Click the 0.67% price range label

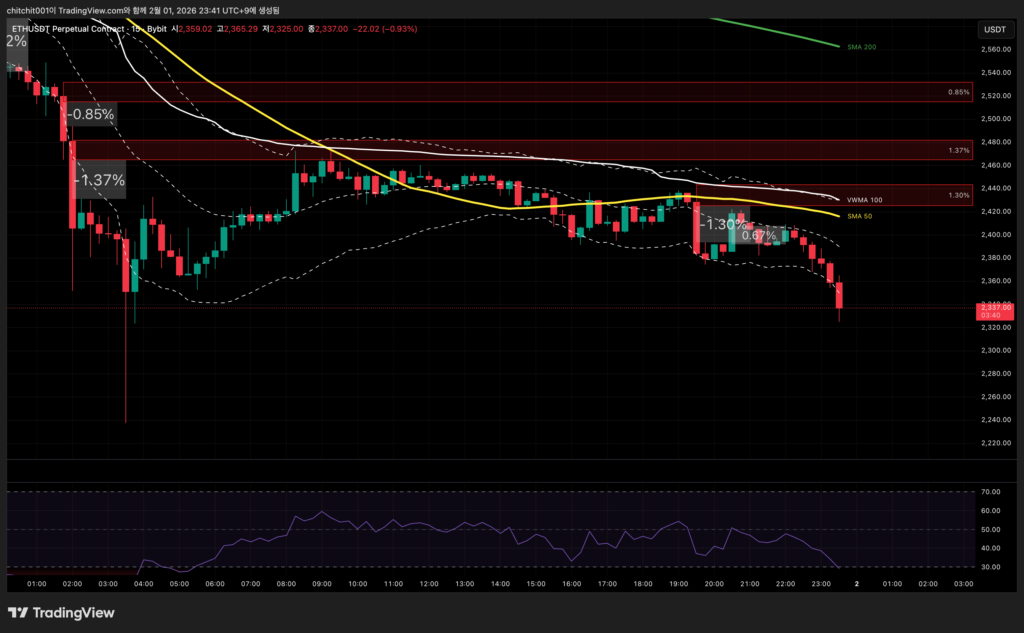coord(760,236)
